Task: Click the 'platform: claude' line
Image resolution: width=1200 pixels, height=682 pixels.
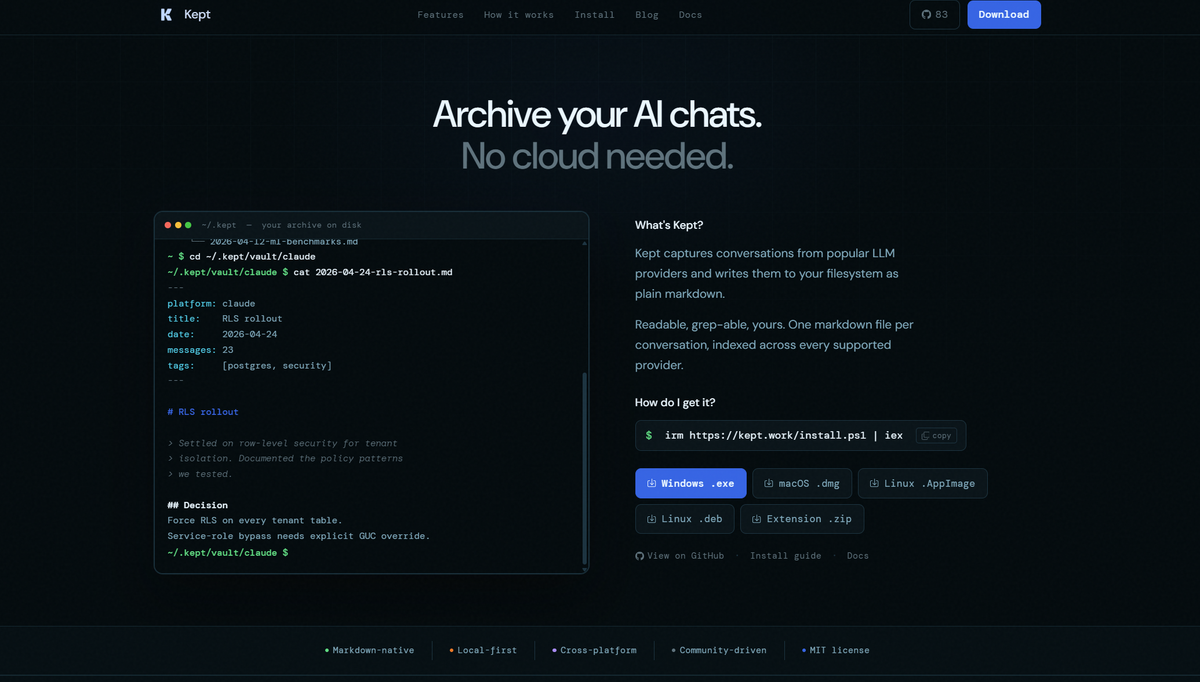Action: click(x=211, y=303)
